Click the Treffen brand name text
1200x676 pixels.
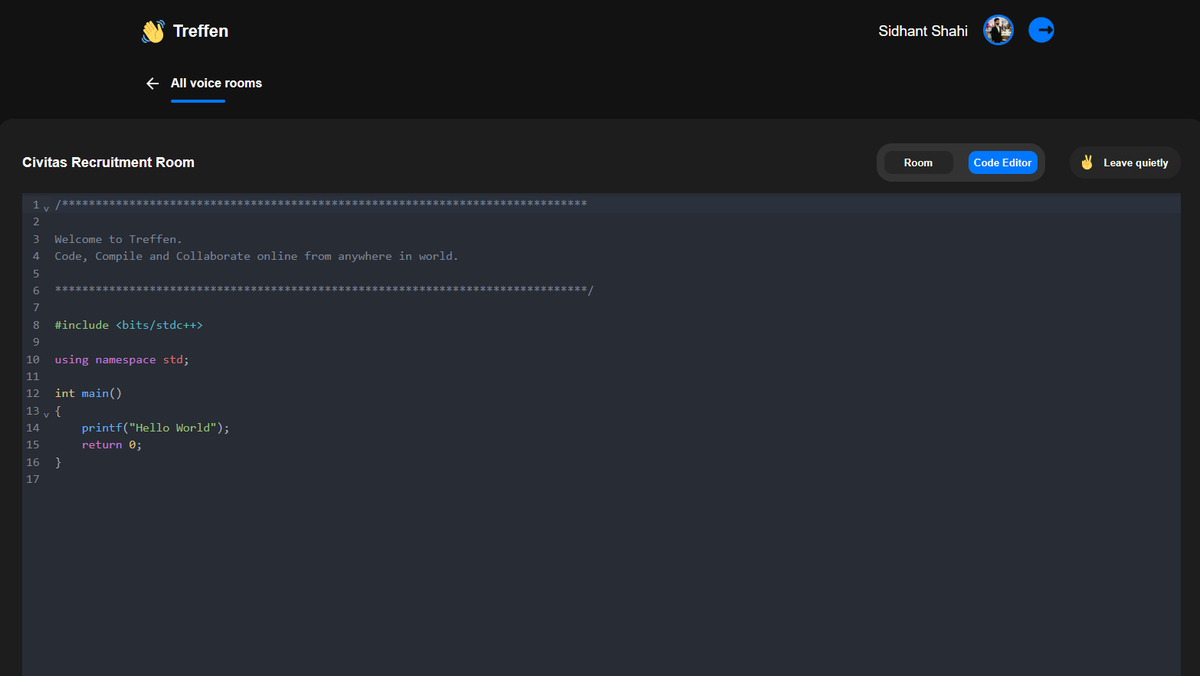(200, 31)
